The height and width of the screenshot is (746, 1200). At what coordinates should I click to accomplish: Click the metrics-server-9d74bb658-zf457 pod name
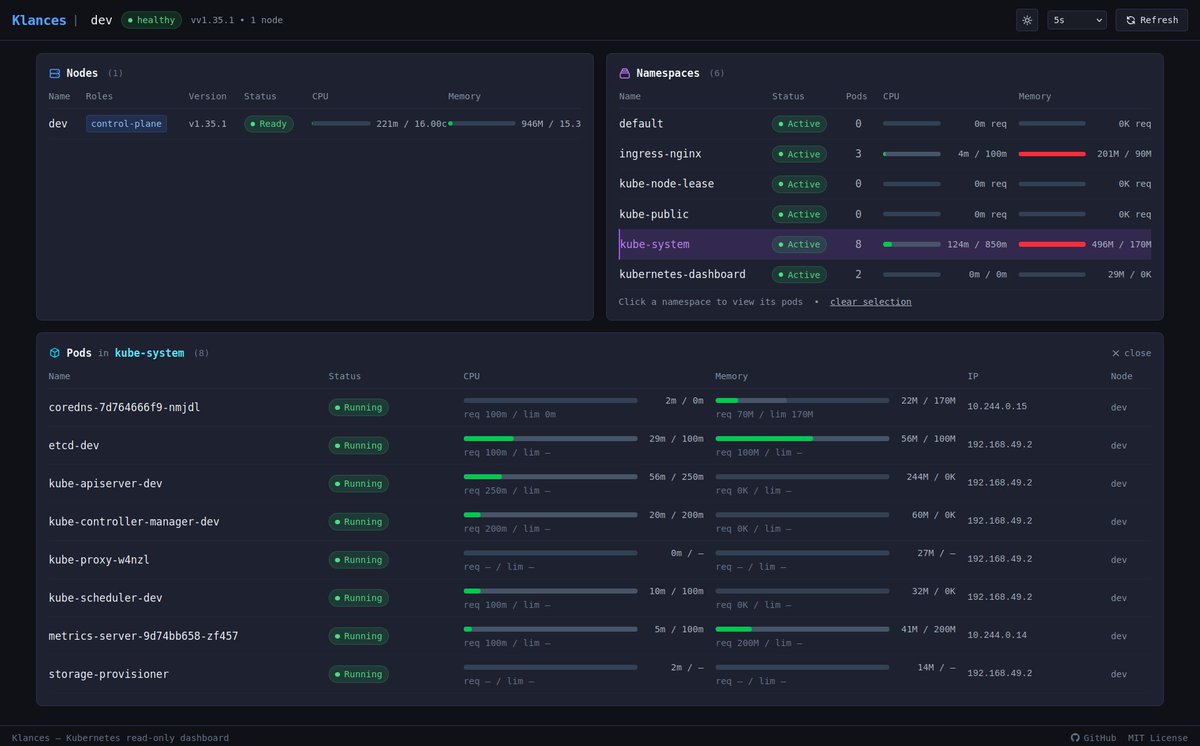click(144, 636)
